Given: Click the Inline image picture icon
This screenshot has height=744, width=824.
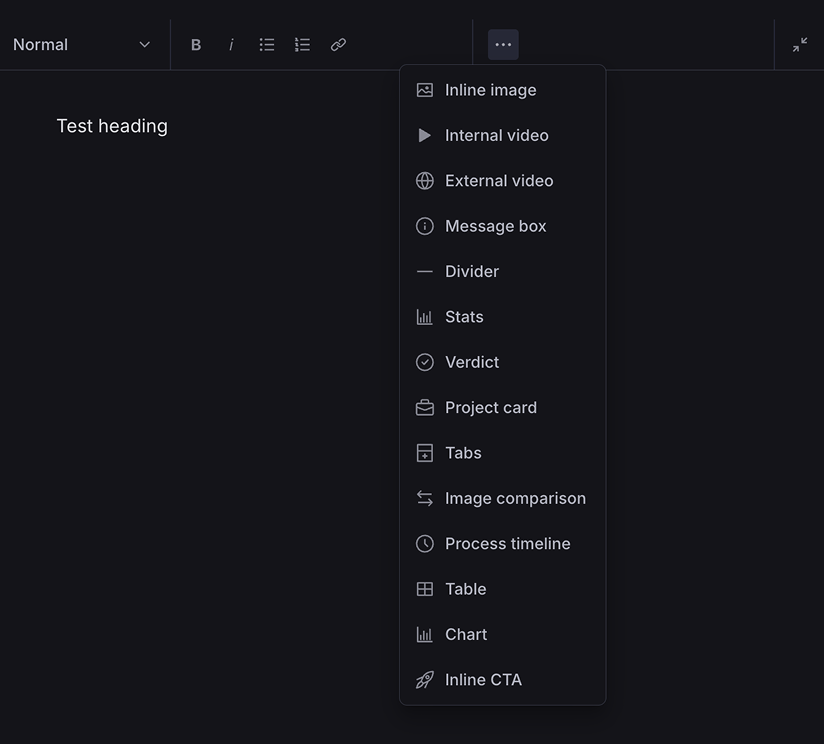Looking at the screenshot, I should pyautogui.click(x=425, y=90).
